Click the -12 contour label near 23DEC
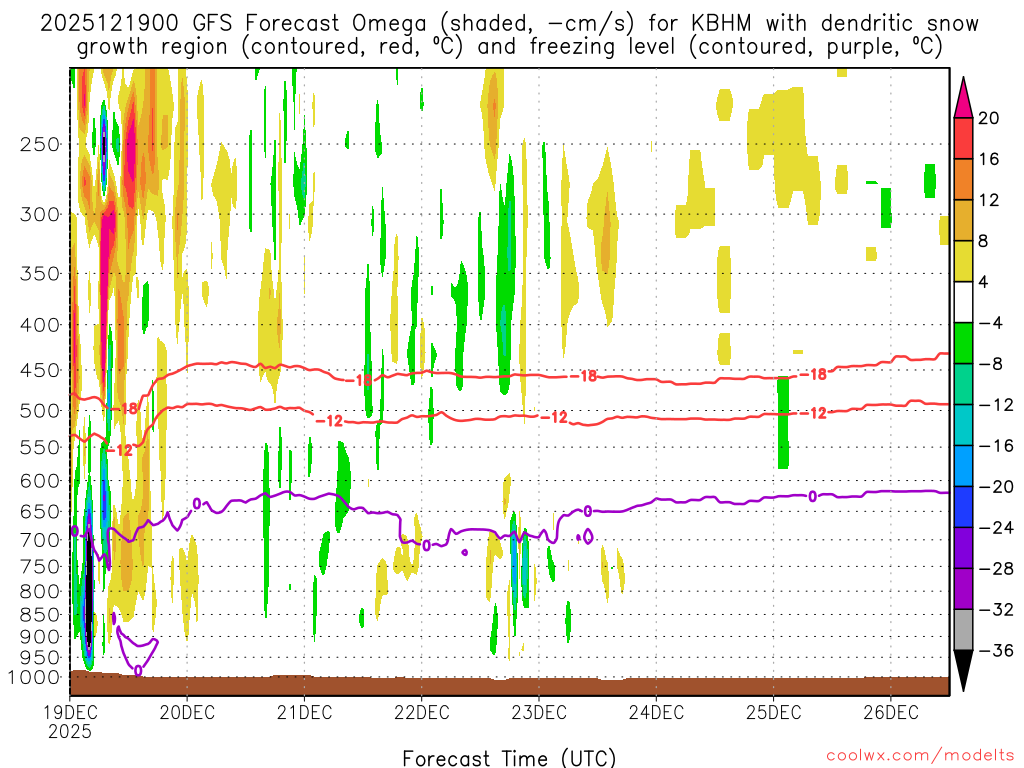This screenshot has height=768, width=1024. point(554,417)
